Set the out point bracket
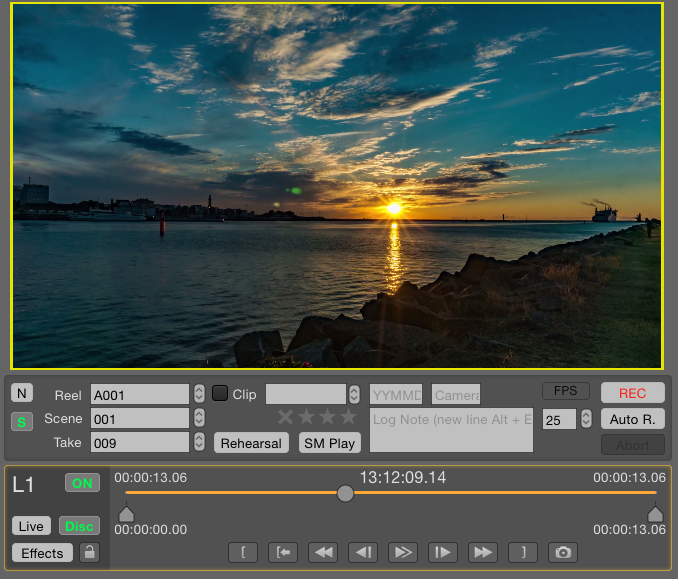Image resolution: width=678 pixels, height=579 pixels. click(x=522, y=552)
